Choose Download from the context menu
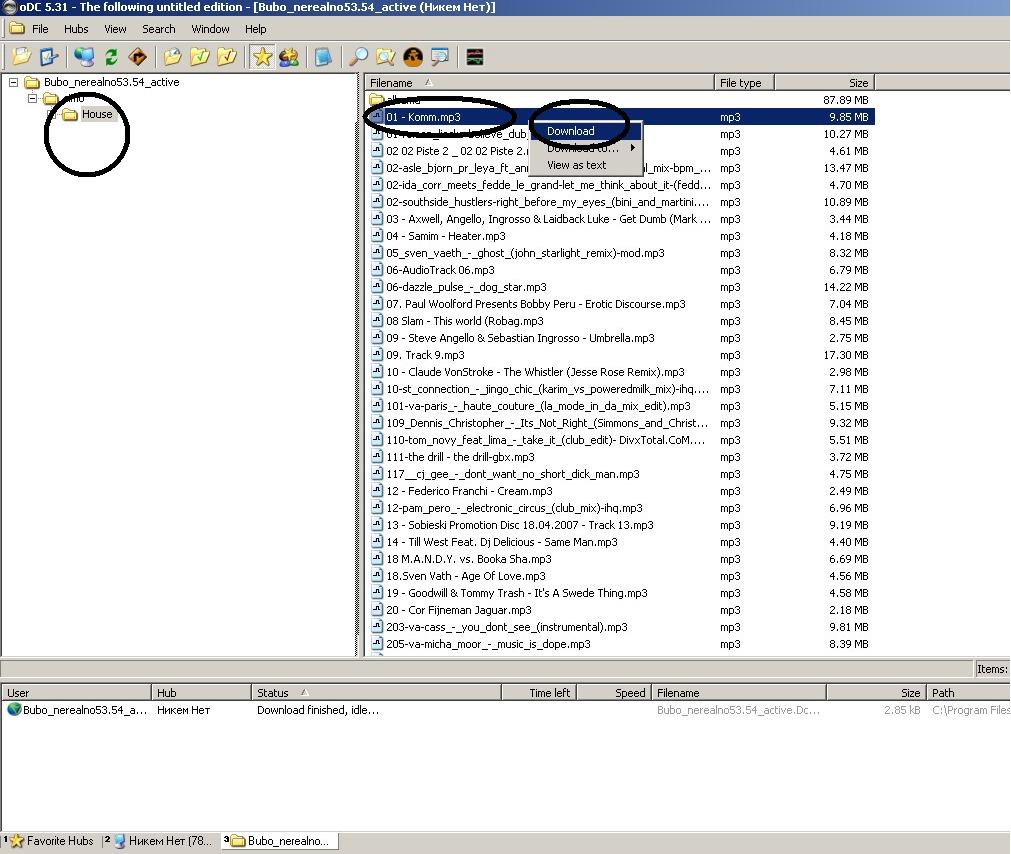 coord(570,131)
